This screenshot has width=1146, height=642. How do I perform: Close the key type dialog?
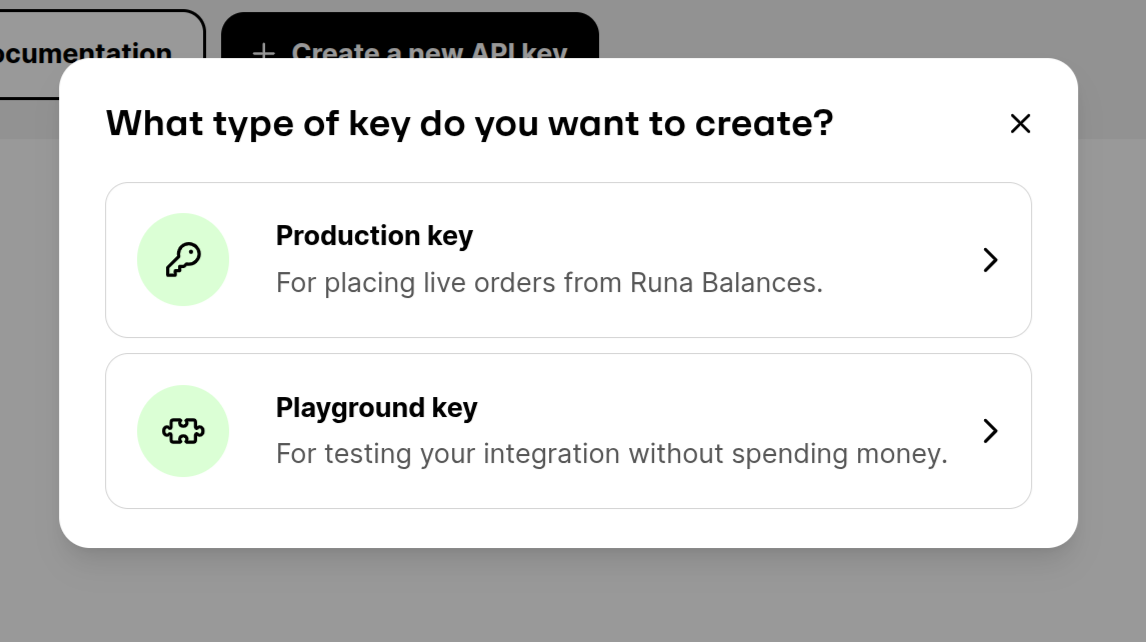1020,124
